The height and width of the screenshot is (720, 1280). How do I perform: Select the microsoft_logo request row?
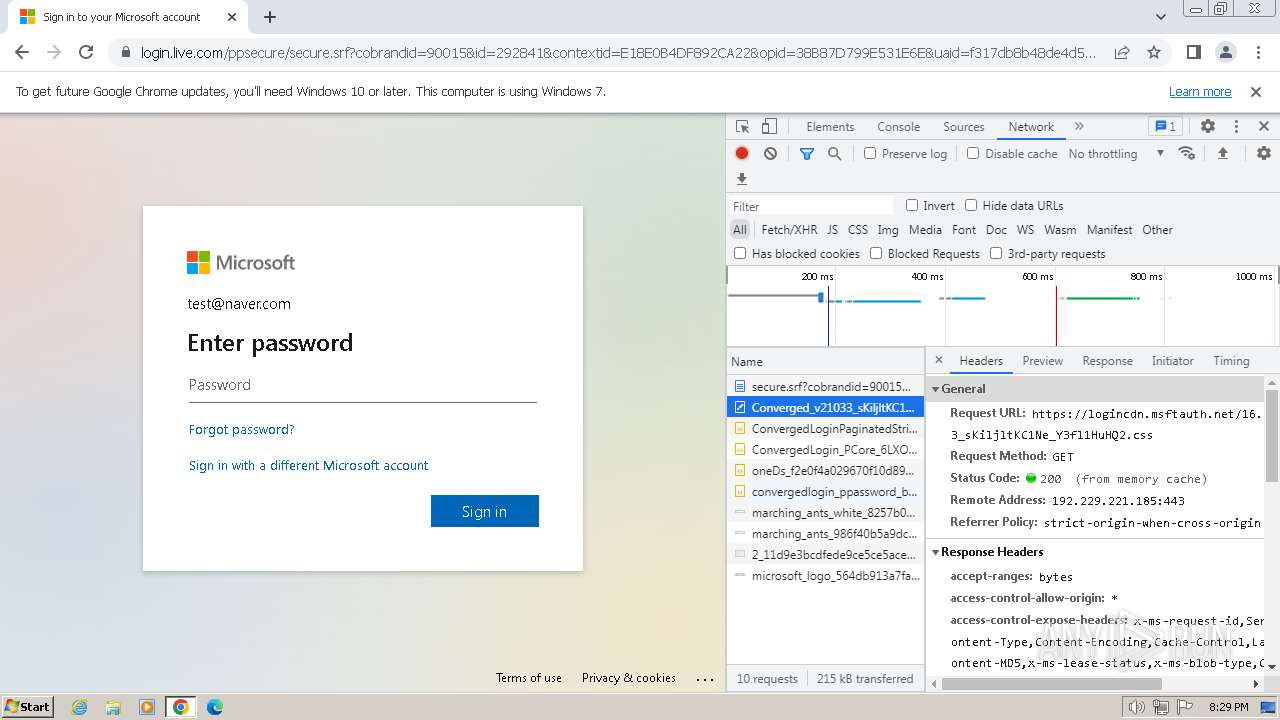coord(826,576)
